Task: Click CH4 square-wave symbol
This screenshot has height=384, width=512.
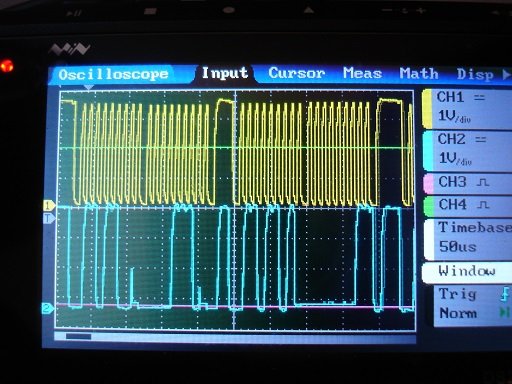Action: [483, 204]
